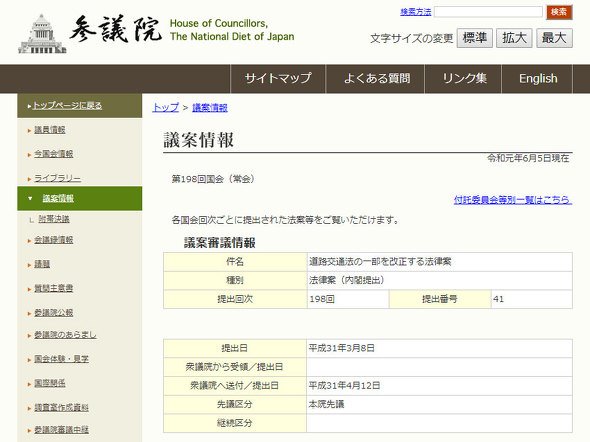
Task: Open 国際関係 in the sidebar
Action: pos(50,383)
